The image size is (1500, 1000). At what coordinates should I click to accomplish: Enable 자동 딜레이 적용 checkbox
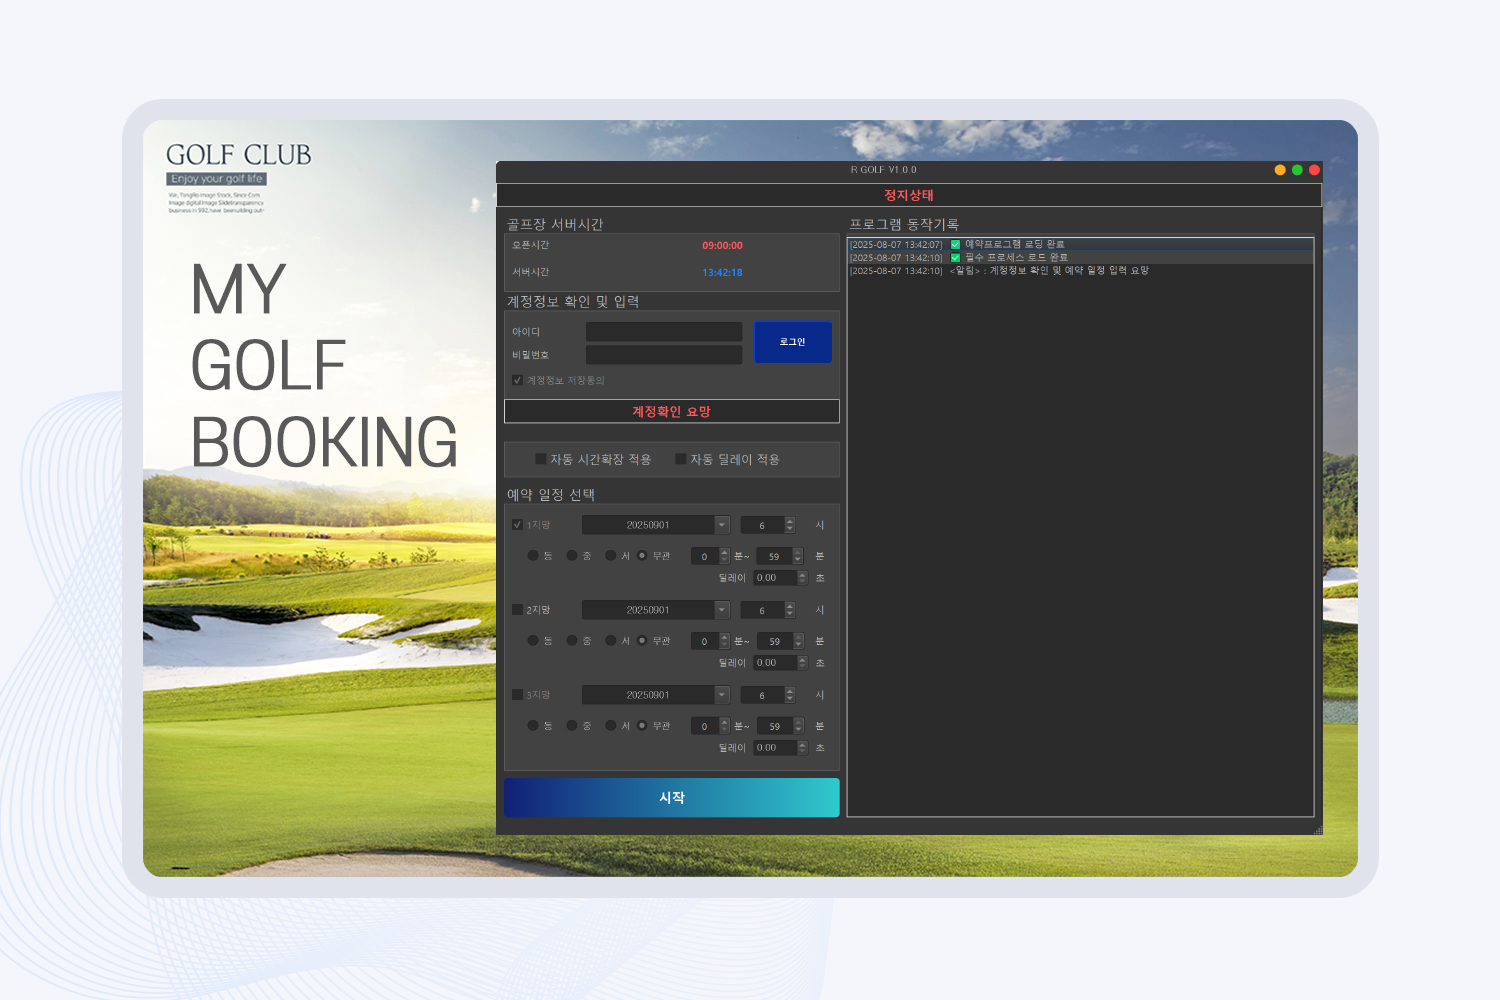681,459
